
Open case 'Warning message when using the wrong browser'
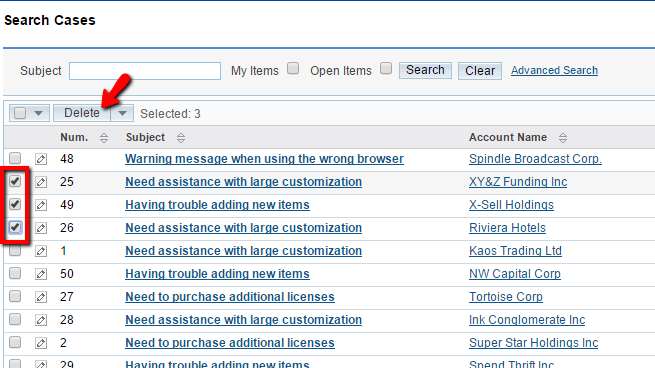click(264, 159)
